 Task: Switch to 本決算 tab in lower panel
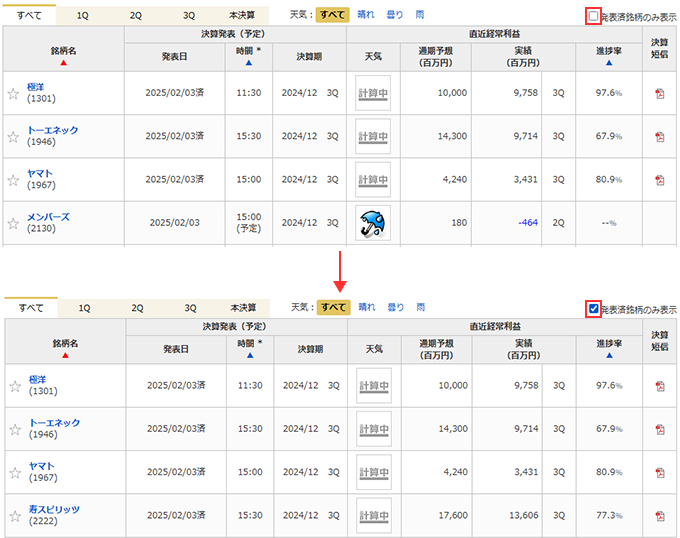(243, 308)
